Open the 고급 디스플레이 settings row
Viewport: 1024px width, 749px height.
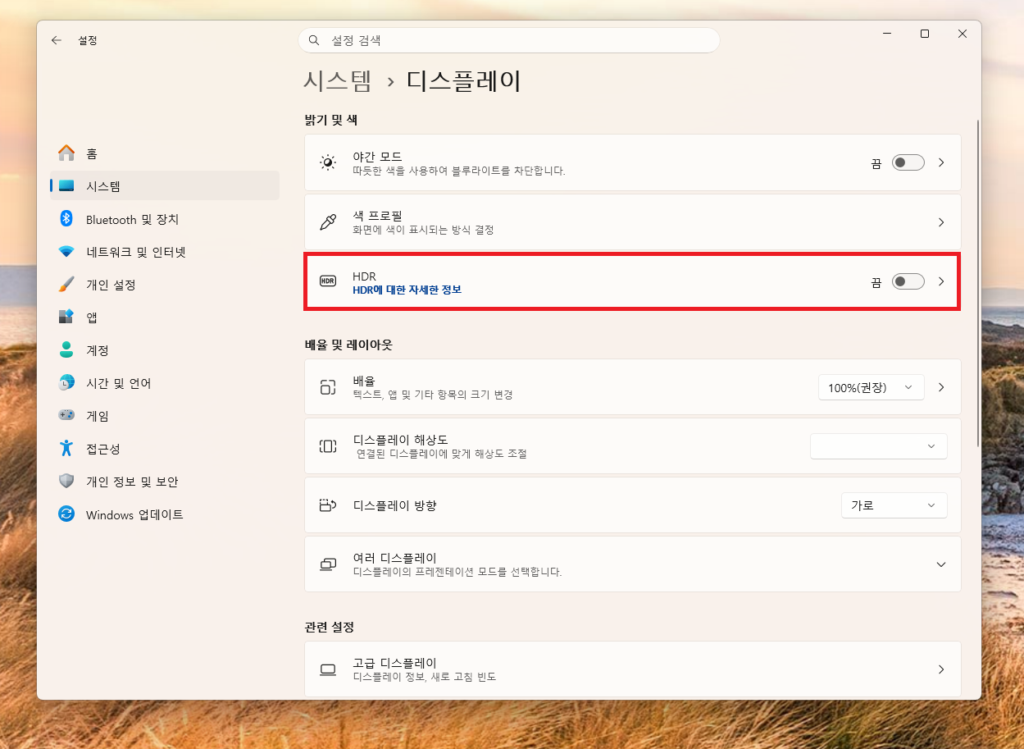point(632,669)
